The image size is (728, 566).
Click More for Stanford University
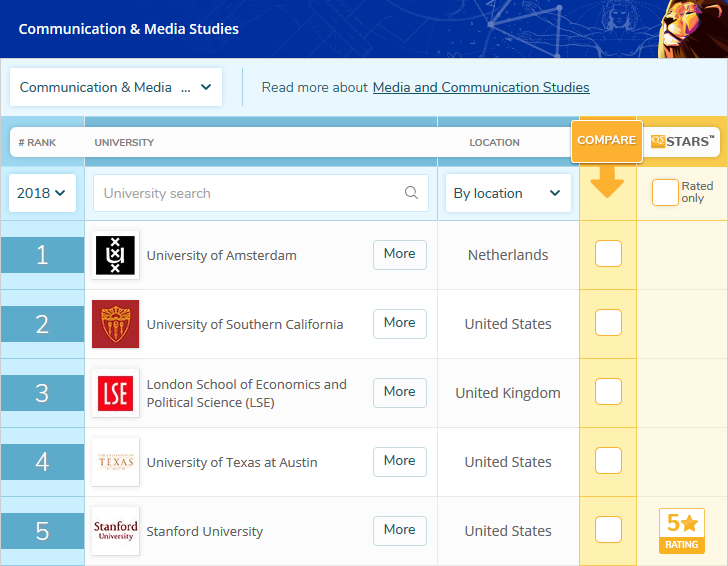point(400,530)
